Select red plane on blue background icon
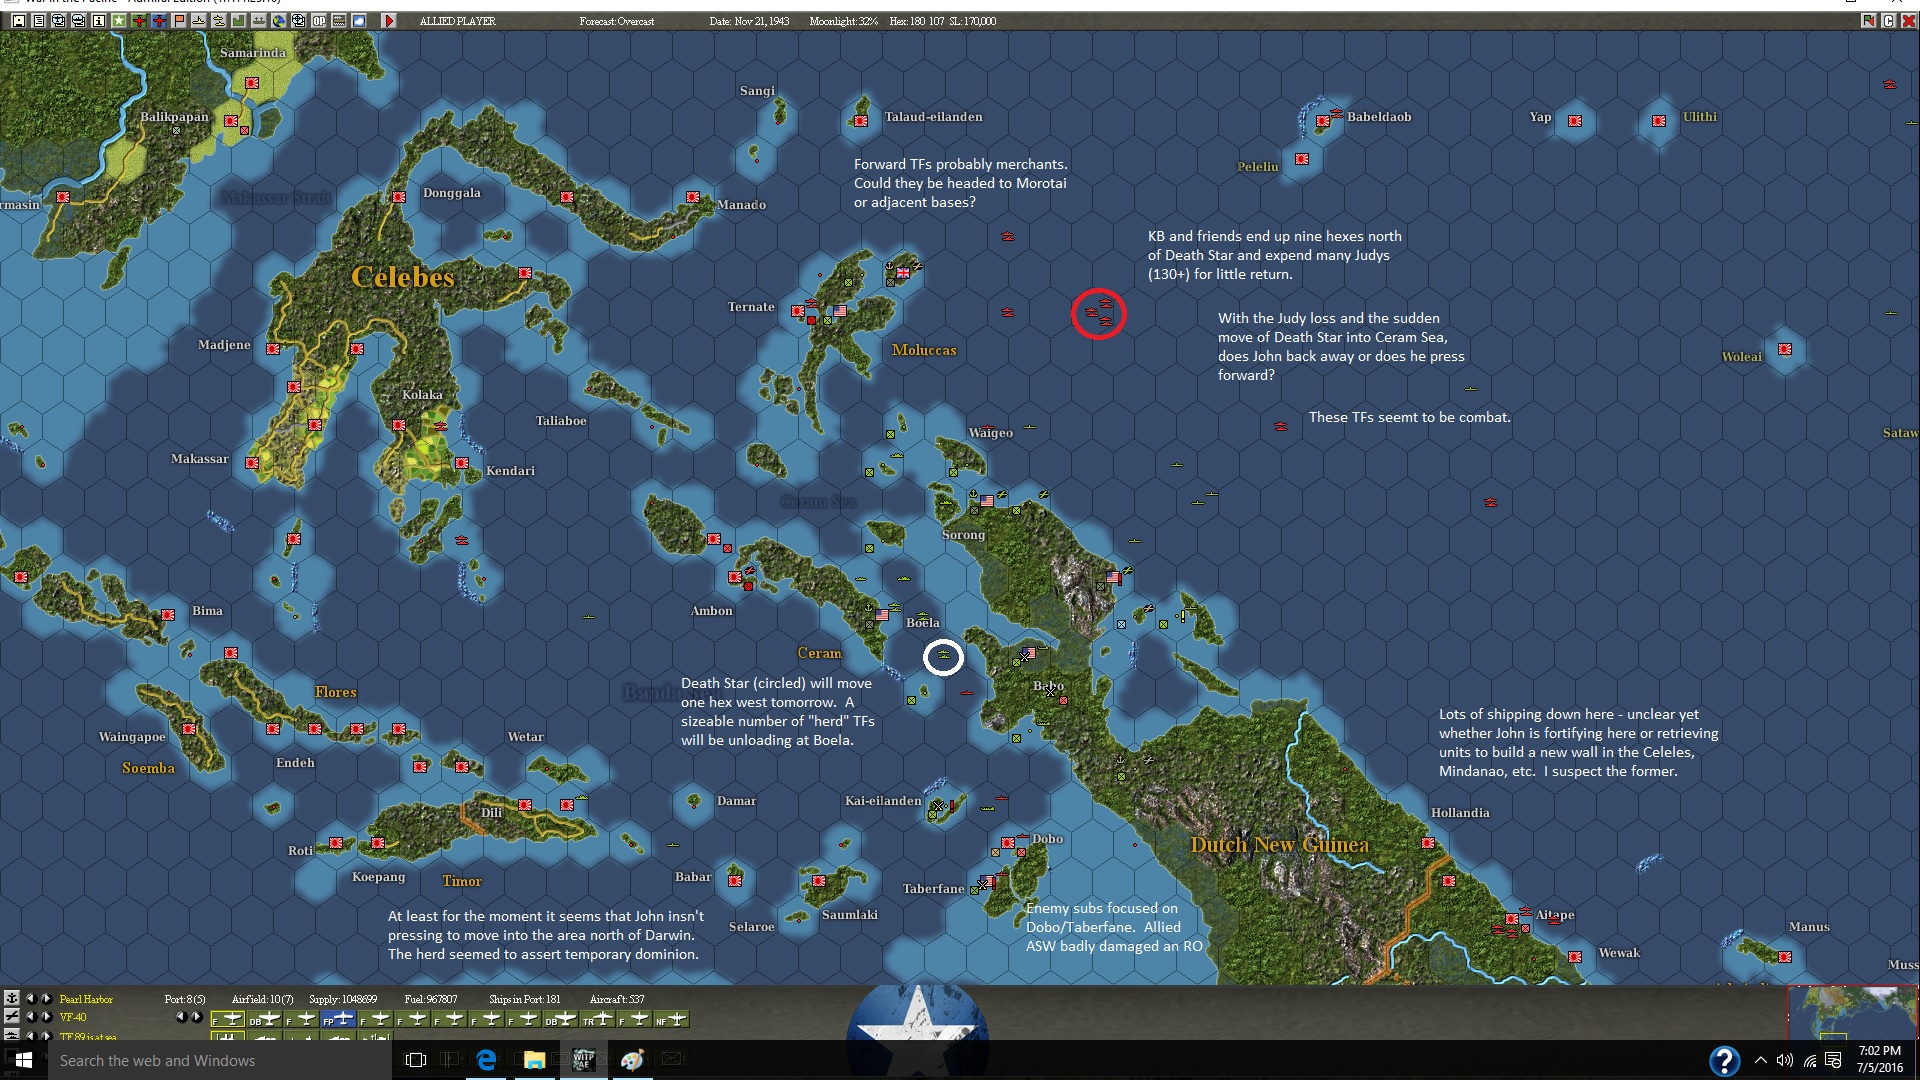This screenshot has width=1920, height=1080. (x=158, y=21)
